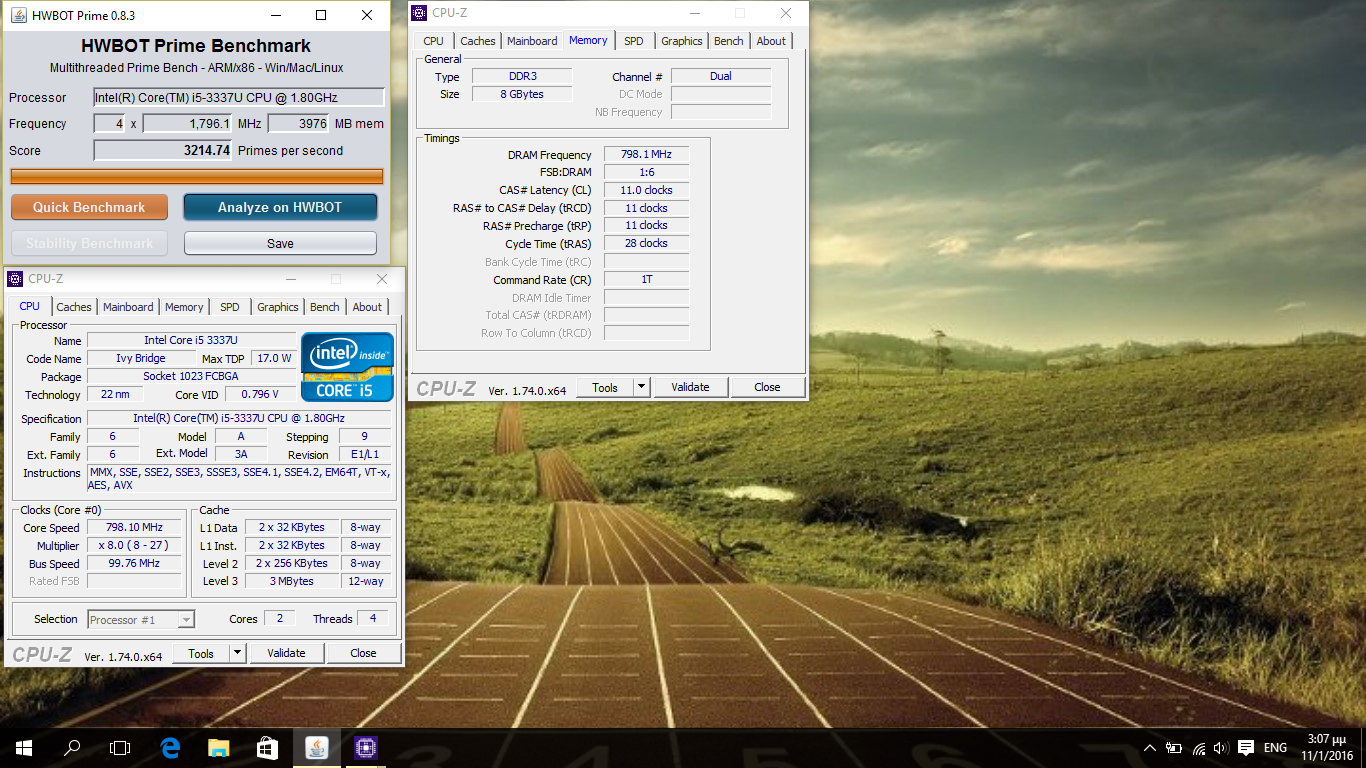1366x768 pixels.
Task: Open taskbar search magnifier
Action: point(72,747)
